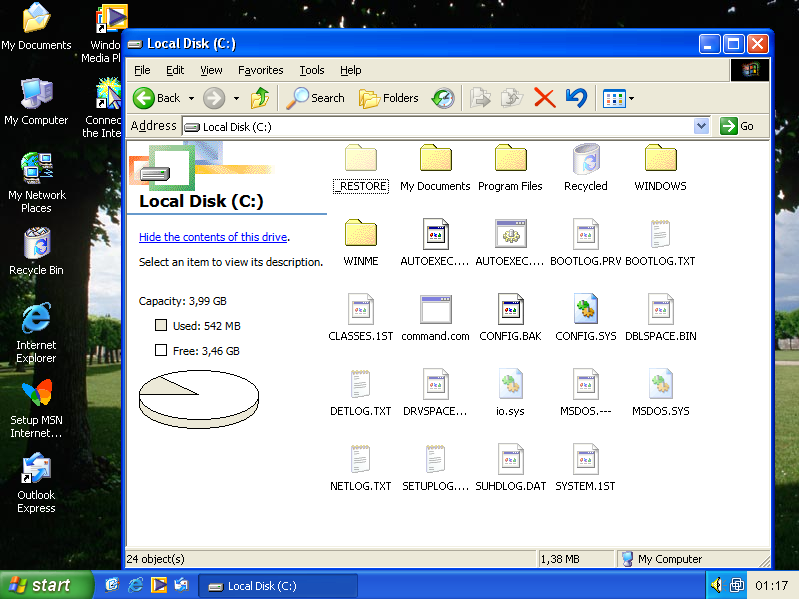Click the Forward arrow toolbar button
Image resolution: width=799 pixels, height=599 pixels.
(x=214, y=98)
